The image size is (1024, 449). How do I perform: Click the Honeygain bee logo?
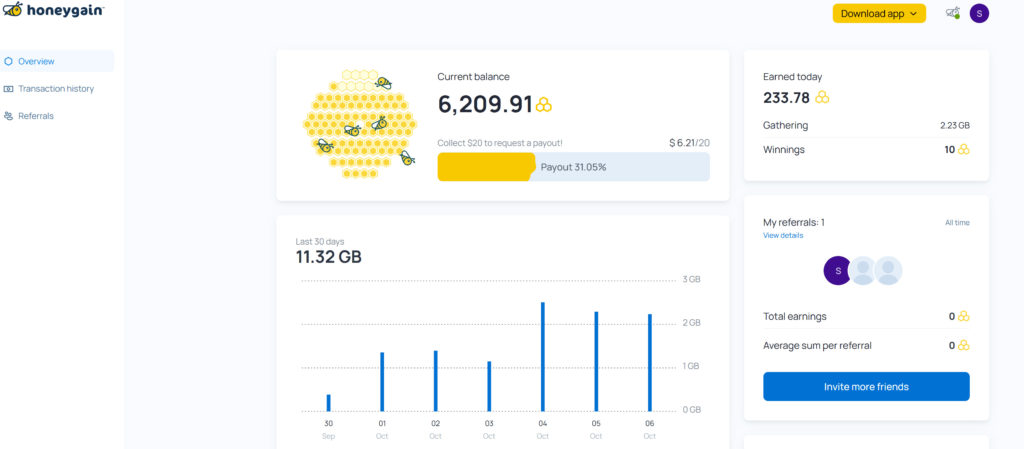[x=14, y=10]
